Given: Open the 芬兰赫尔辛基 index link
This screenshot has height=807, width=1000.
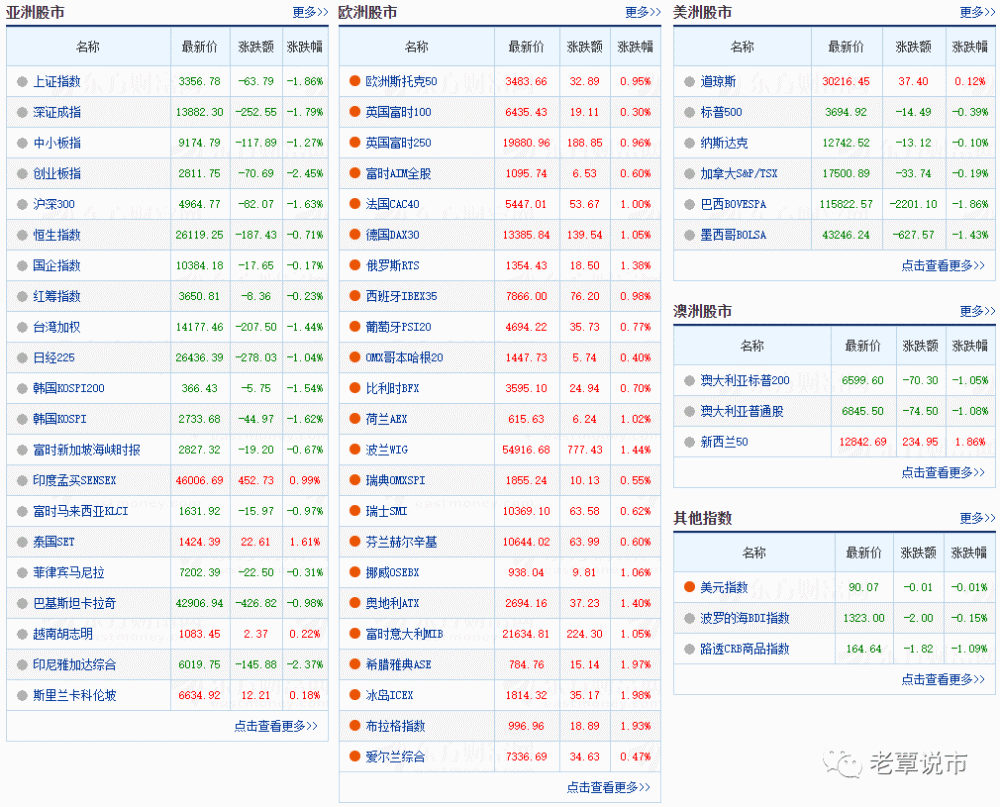Looking at the screenshot, I should tap(402, 542).
